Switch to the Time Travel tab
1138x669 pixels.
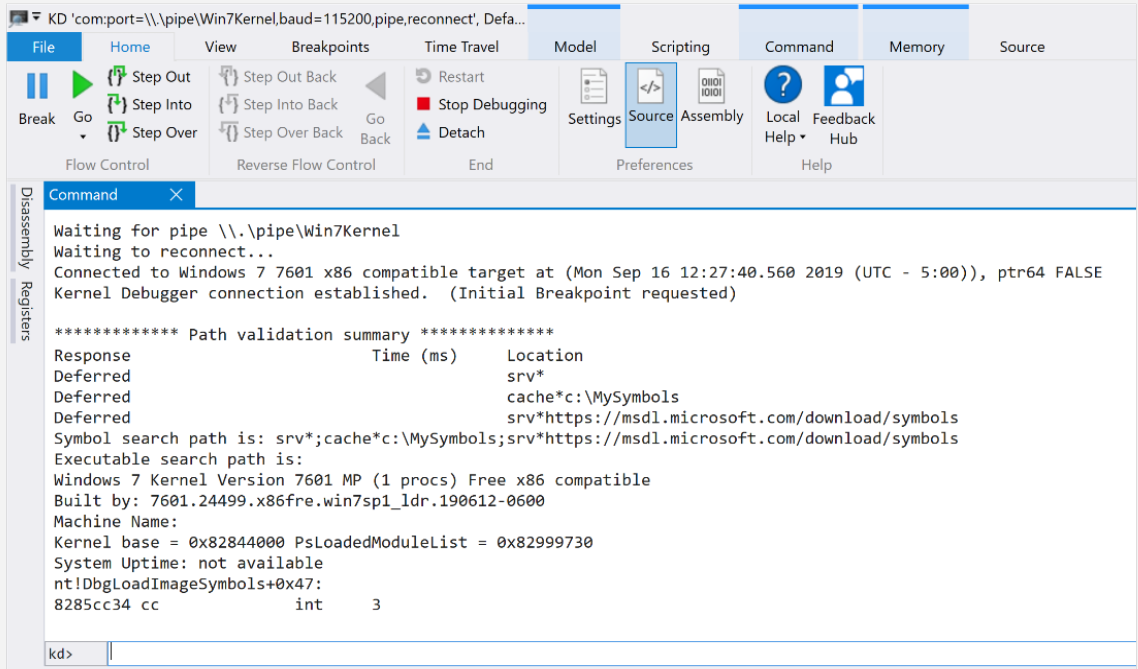point(461,47)
